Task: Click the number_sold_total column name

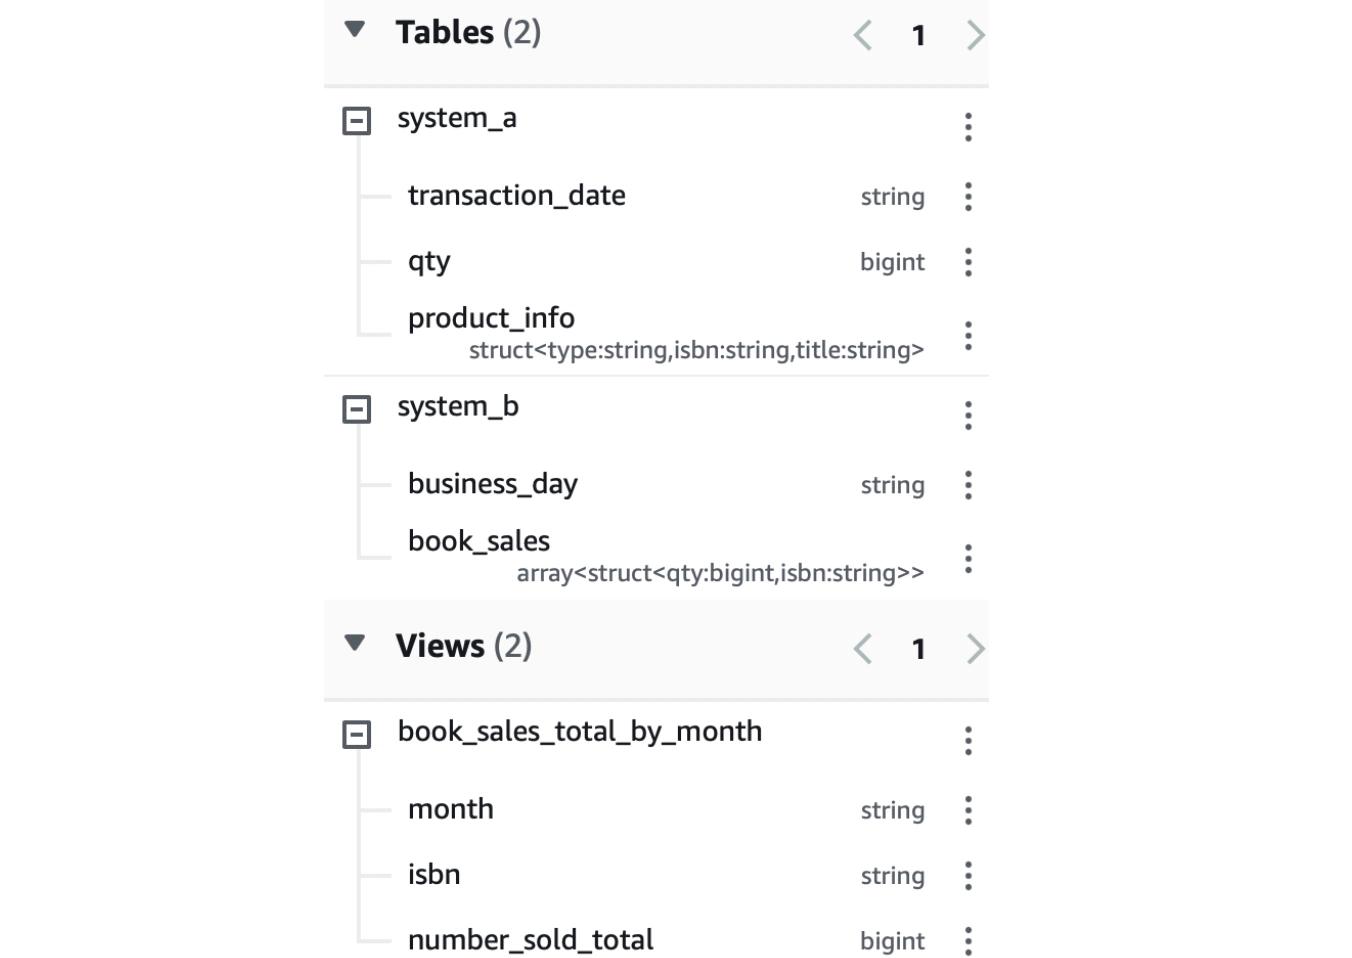Action: coord(530,940)
